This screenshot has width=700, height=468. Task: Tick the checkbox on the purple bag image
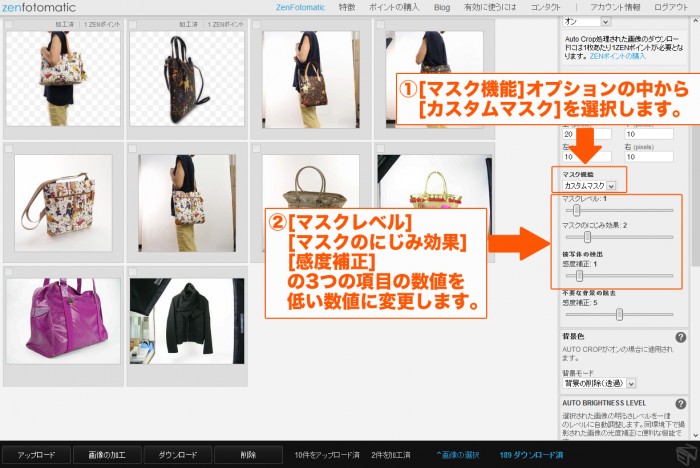point(9,272)
